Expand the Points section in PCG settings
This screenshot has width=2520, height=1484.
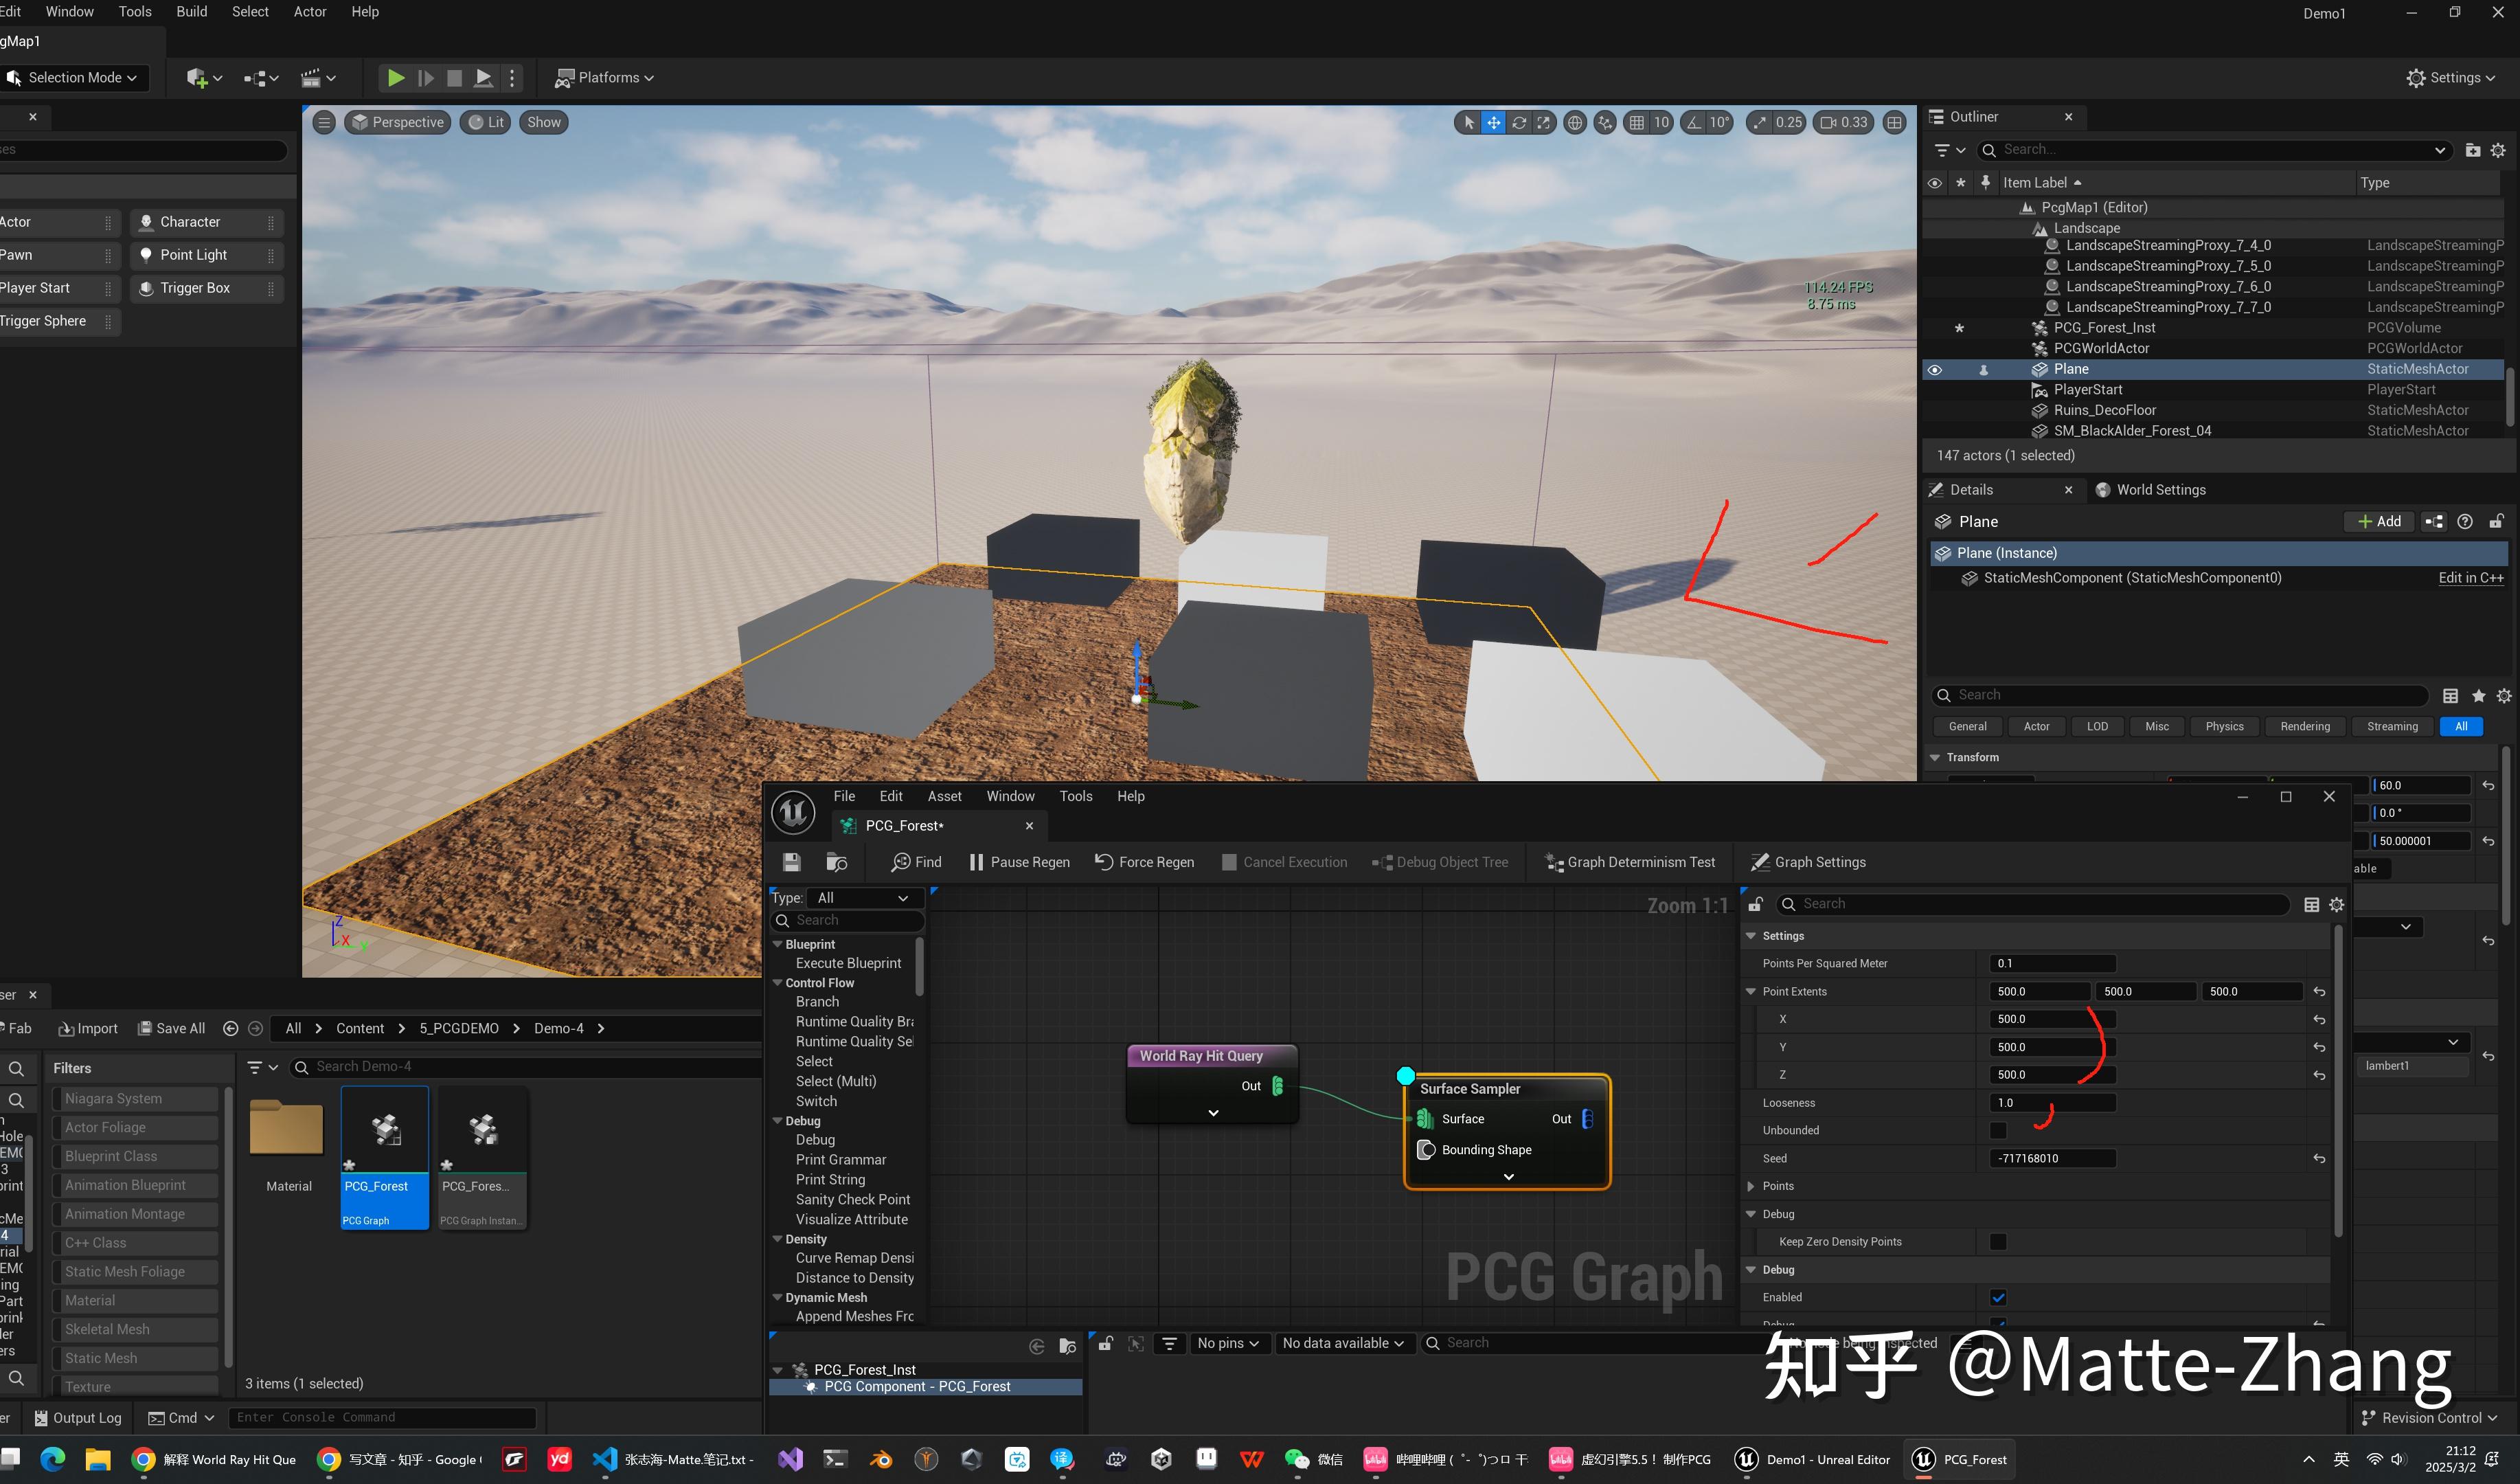(x=1751, y=1186)
